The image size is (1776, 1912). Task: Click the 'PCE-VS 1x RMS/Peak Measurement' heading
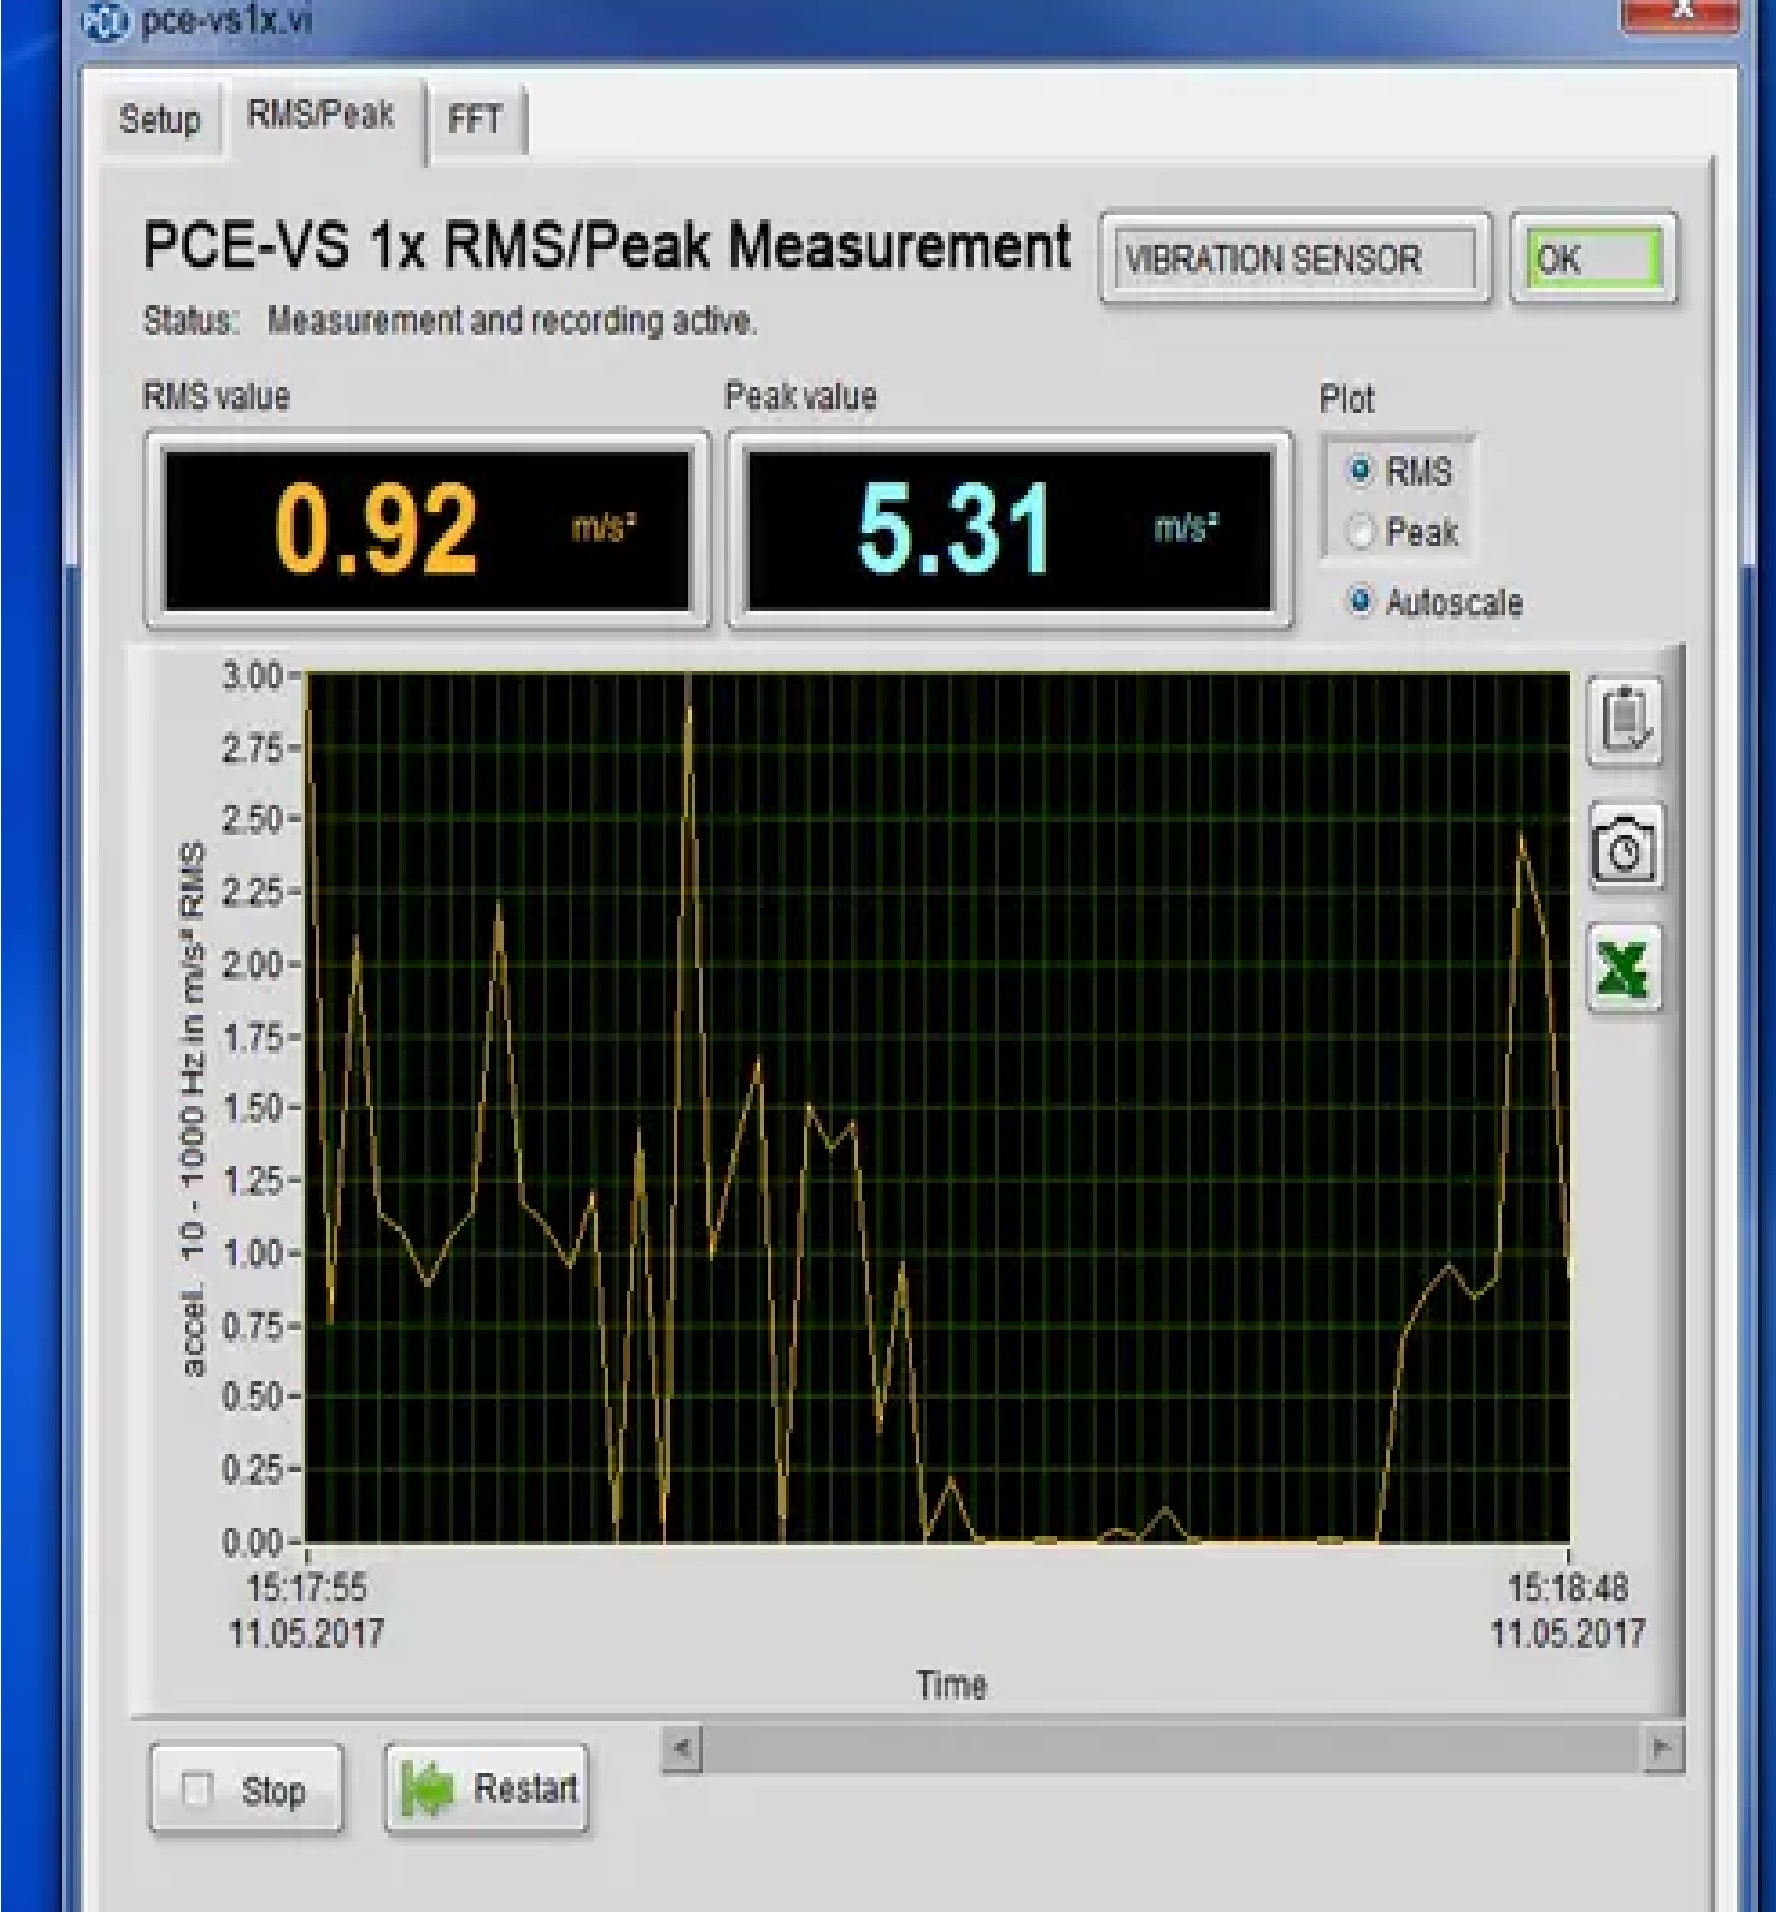coord(606,246)
